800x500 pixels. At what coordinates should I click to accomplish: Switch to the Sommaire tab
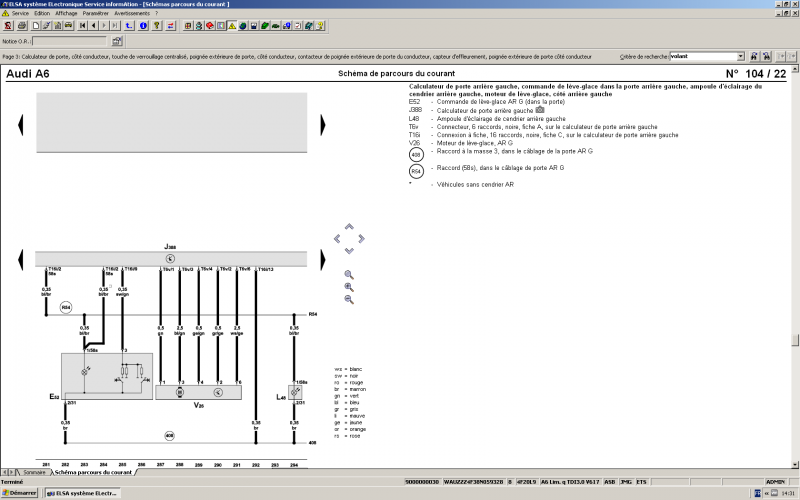pyautogui.click(x=34, y=472)
